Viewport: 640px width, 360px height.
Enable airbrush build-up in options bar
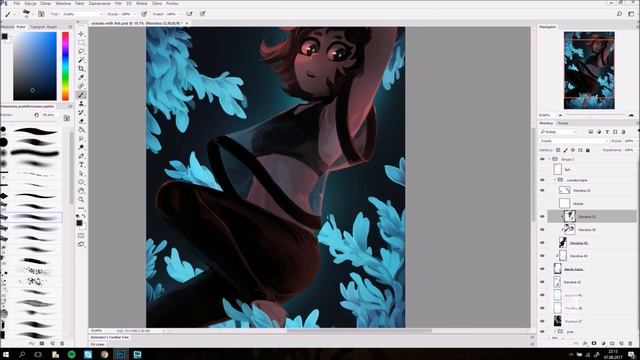coord(189,14)
